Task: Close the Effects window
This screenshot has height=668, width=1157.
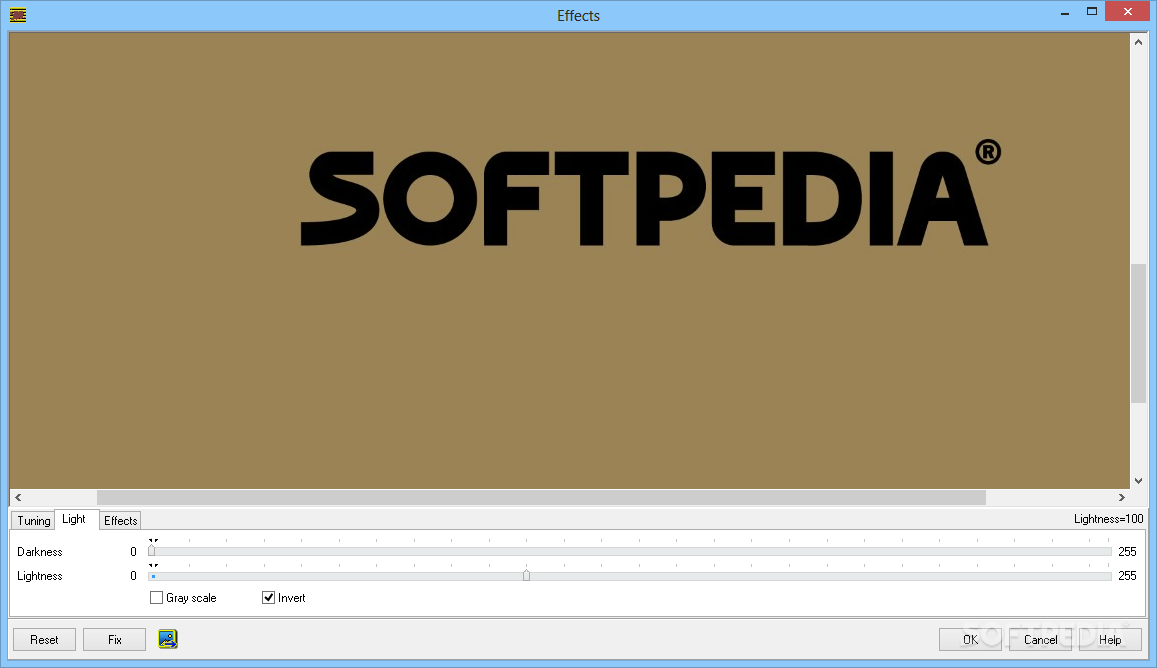Action: click(x=1127, y=12)
